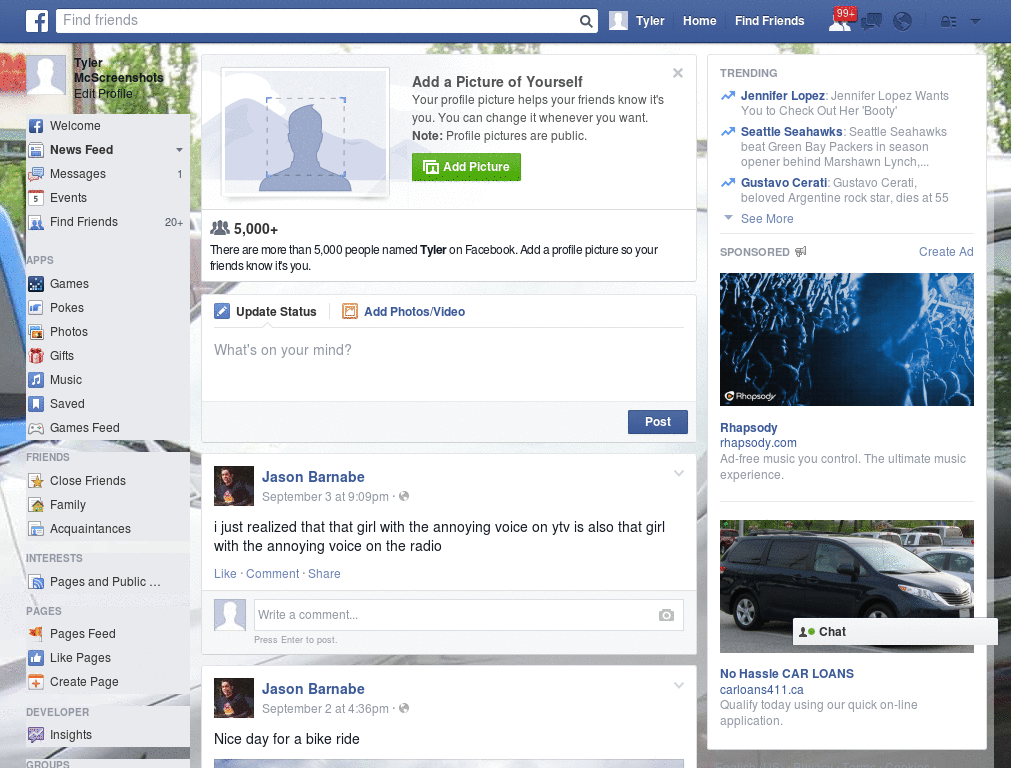Open the Music app icon
1024x768 pixels.
coord(36,380)
